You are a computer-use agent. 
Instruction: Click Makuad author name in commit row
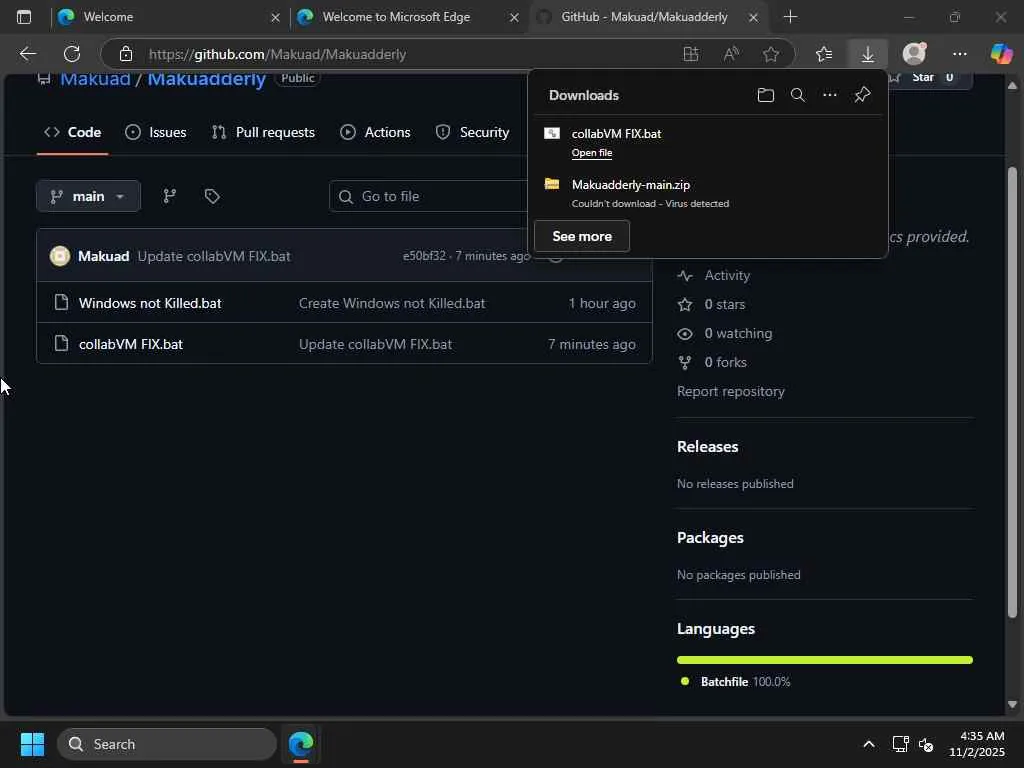click(x=103, y=256)
